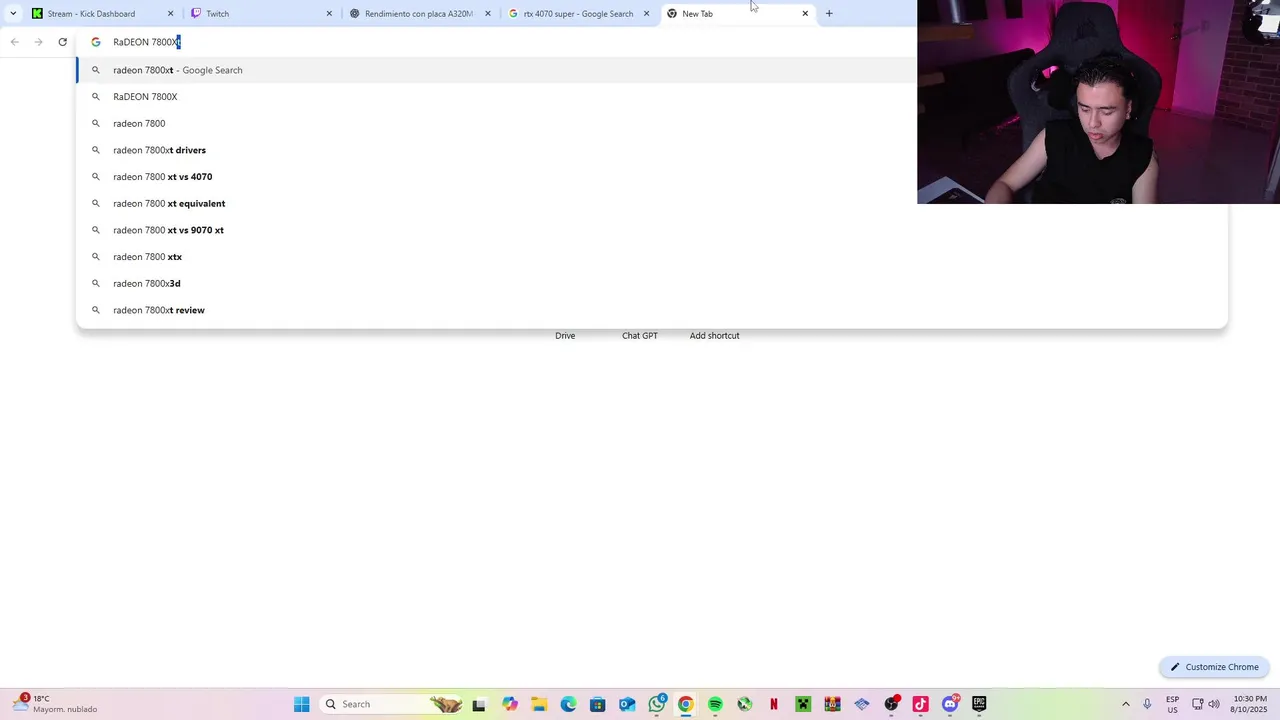Pick suggestion radeon 7800 xt vs 4070

coord(651,177)
